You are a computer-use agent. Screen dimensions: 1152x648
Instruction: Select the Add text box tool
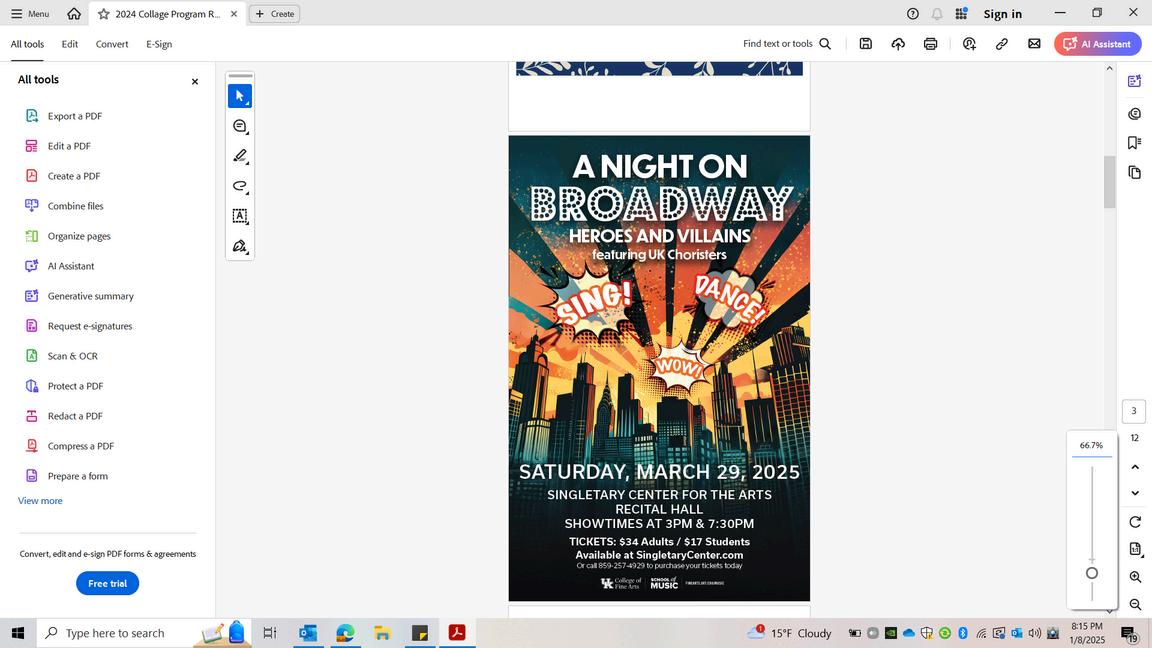pos(240,216)
